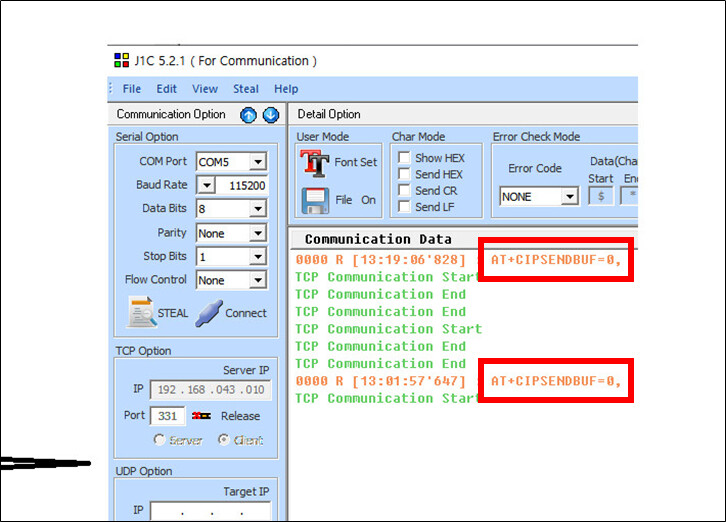Select the Server radio button
The width and height of the screenshot is (726, 522).
tap(159, 439)
